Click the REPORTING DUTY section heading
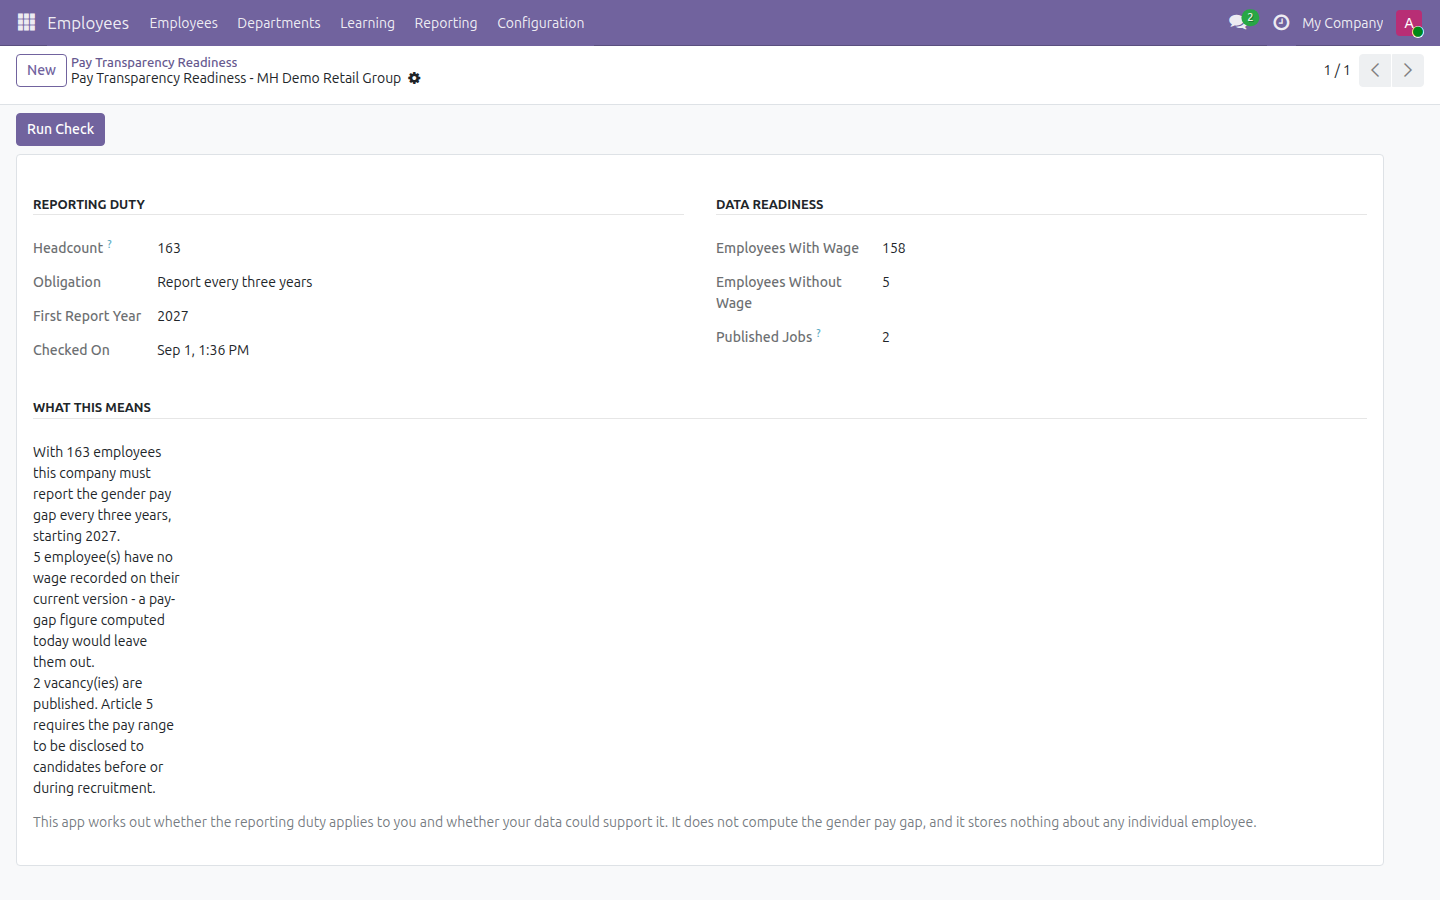This screenshot has width=1440, height=900. 89,204
